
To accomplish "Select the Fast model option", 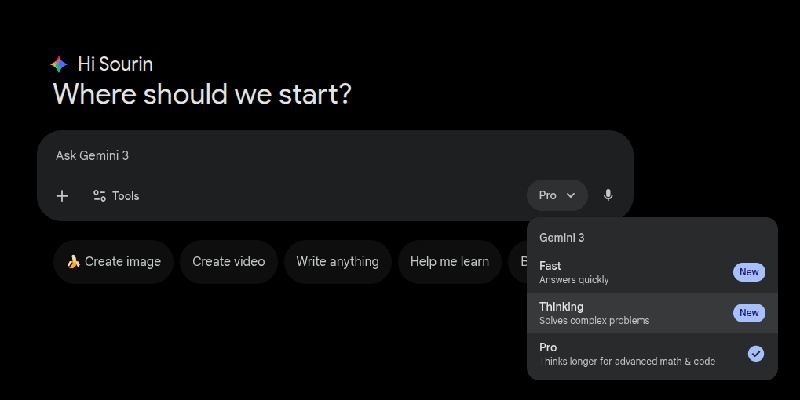I will pos(620,272).
